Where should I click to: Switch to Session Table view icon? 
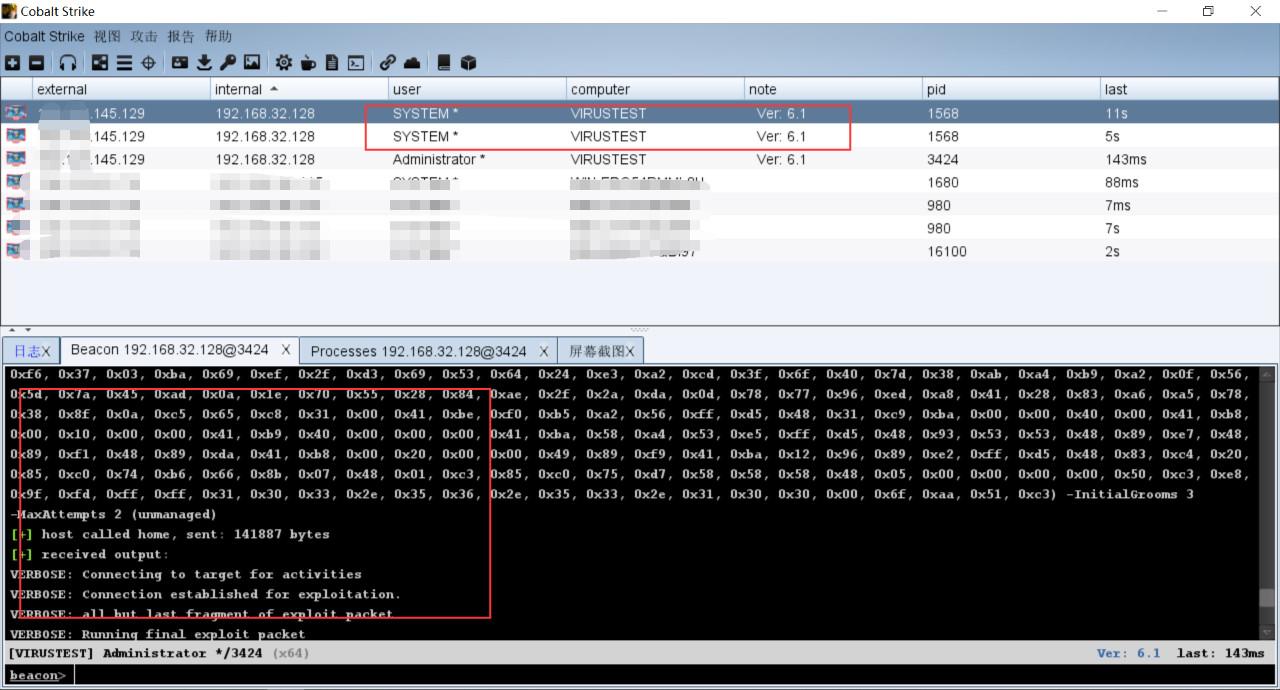pyautogui.click(x=124, y=63)
